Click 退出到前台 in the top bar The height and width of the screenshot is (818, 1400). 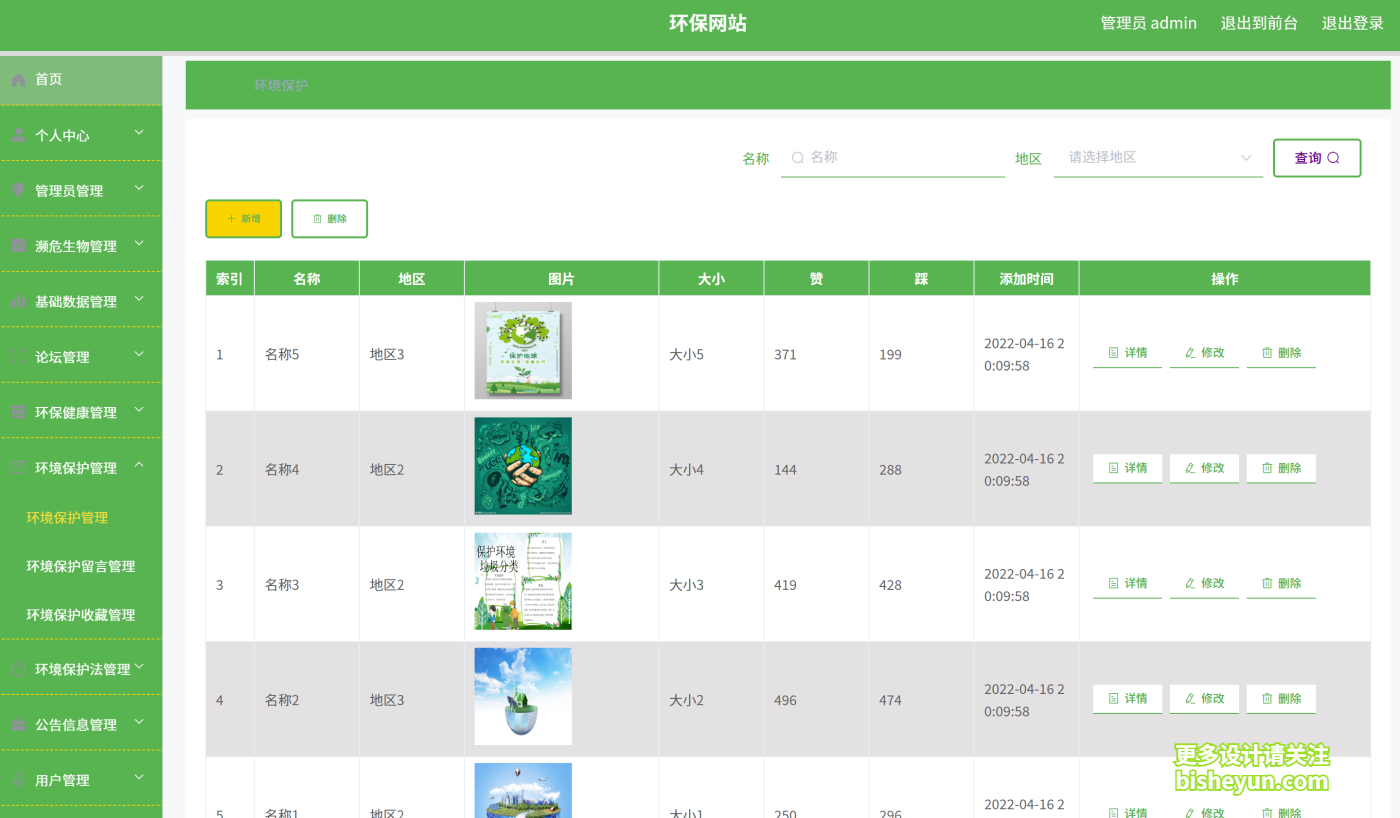1259,22
